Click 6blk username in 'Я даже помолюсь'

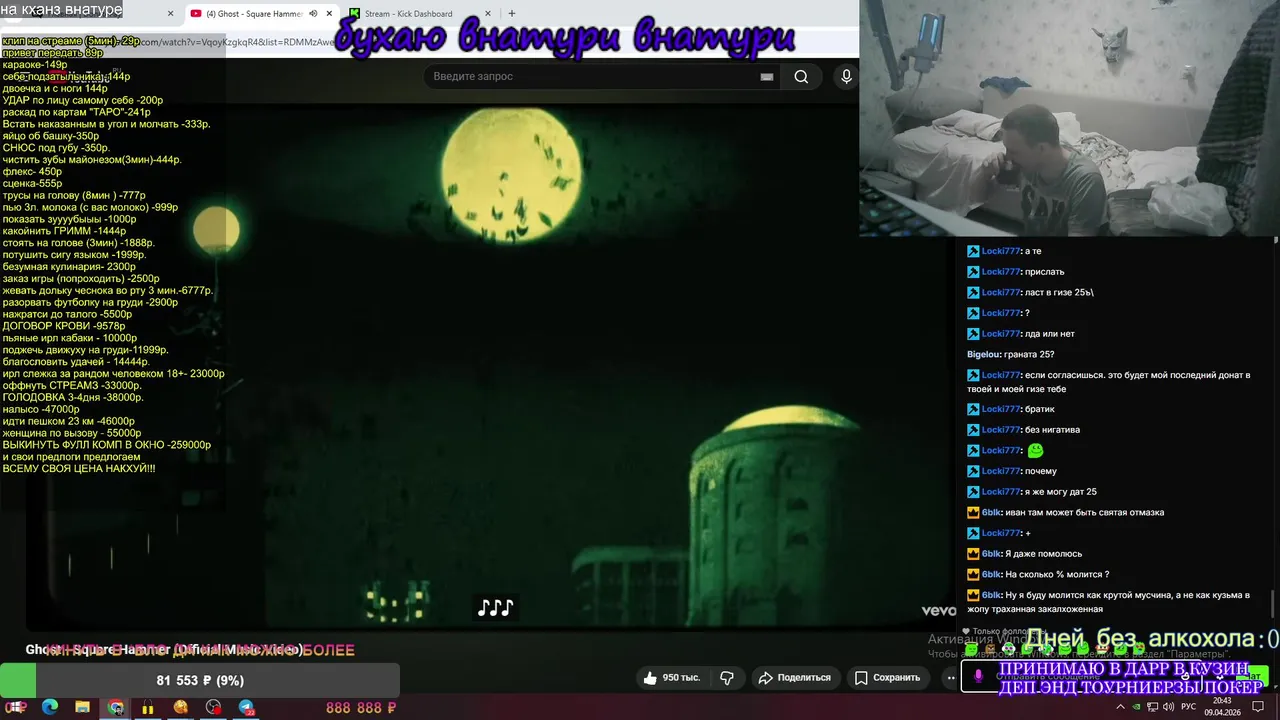(x=991, y=553)
